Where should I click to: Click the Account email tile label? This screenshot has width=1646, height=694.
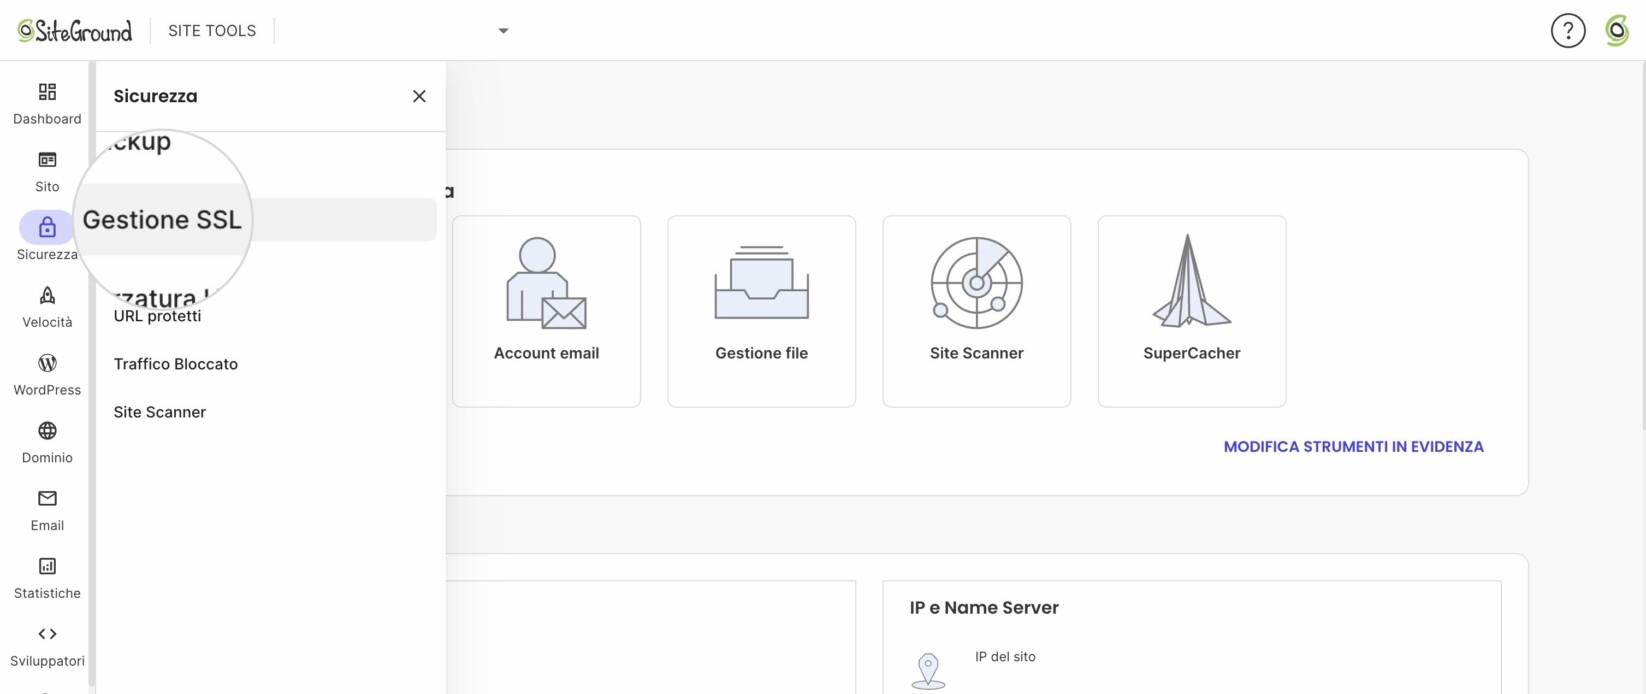pyautogui.click(x=546, y=353)
